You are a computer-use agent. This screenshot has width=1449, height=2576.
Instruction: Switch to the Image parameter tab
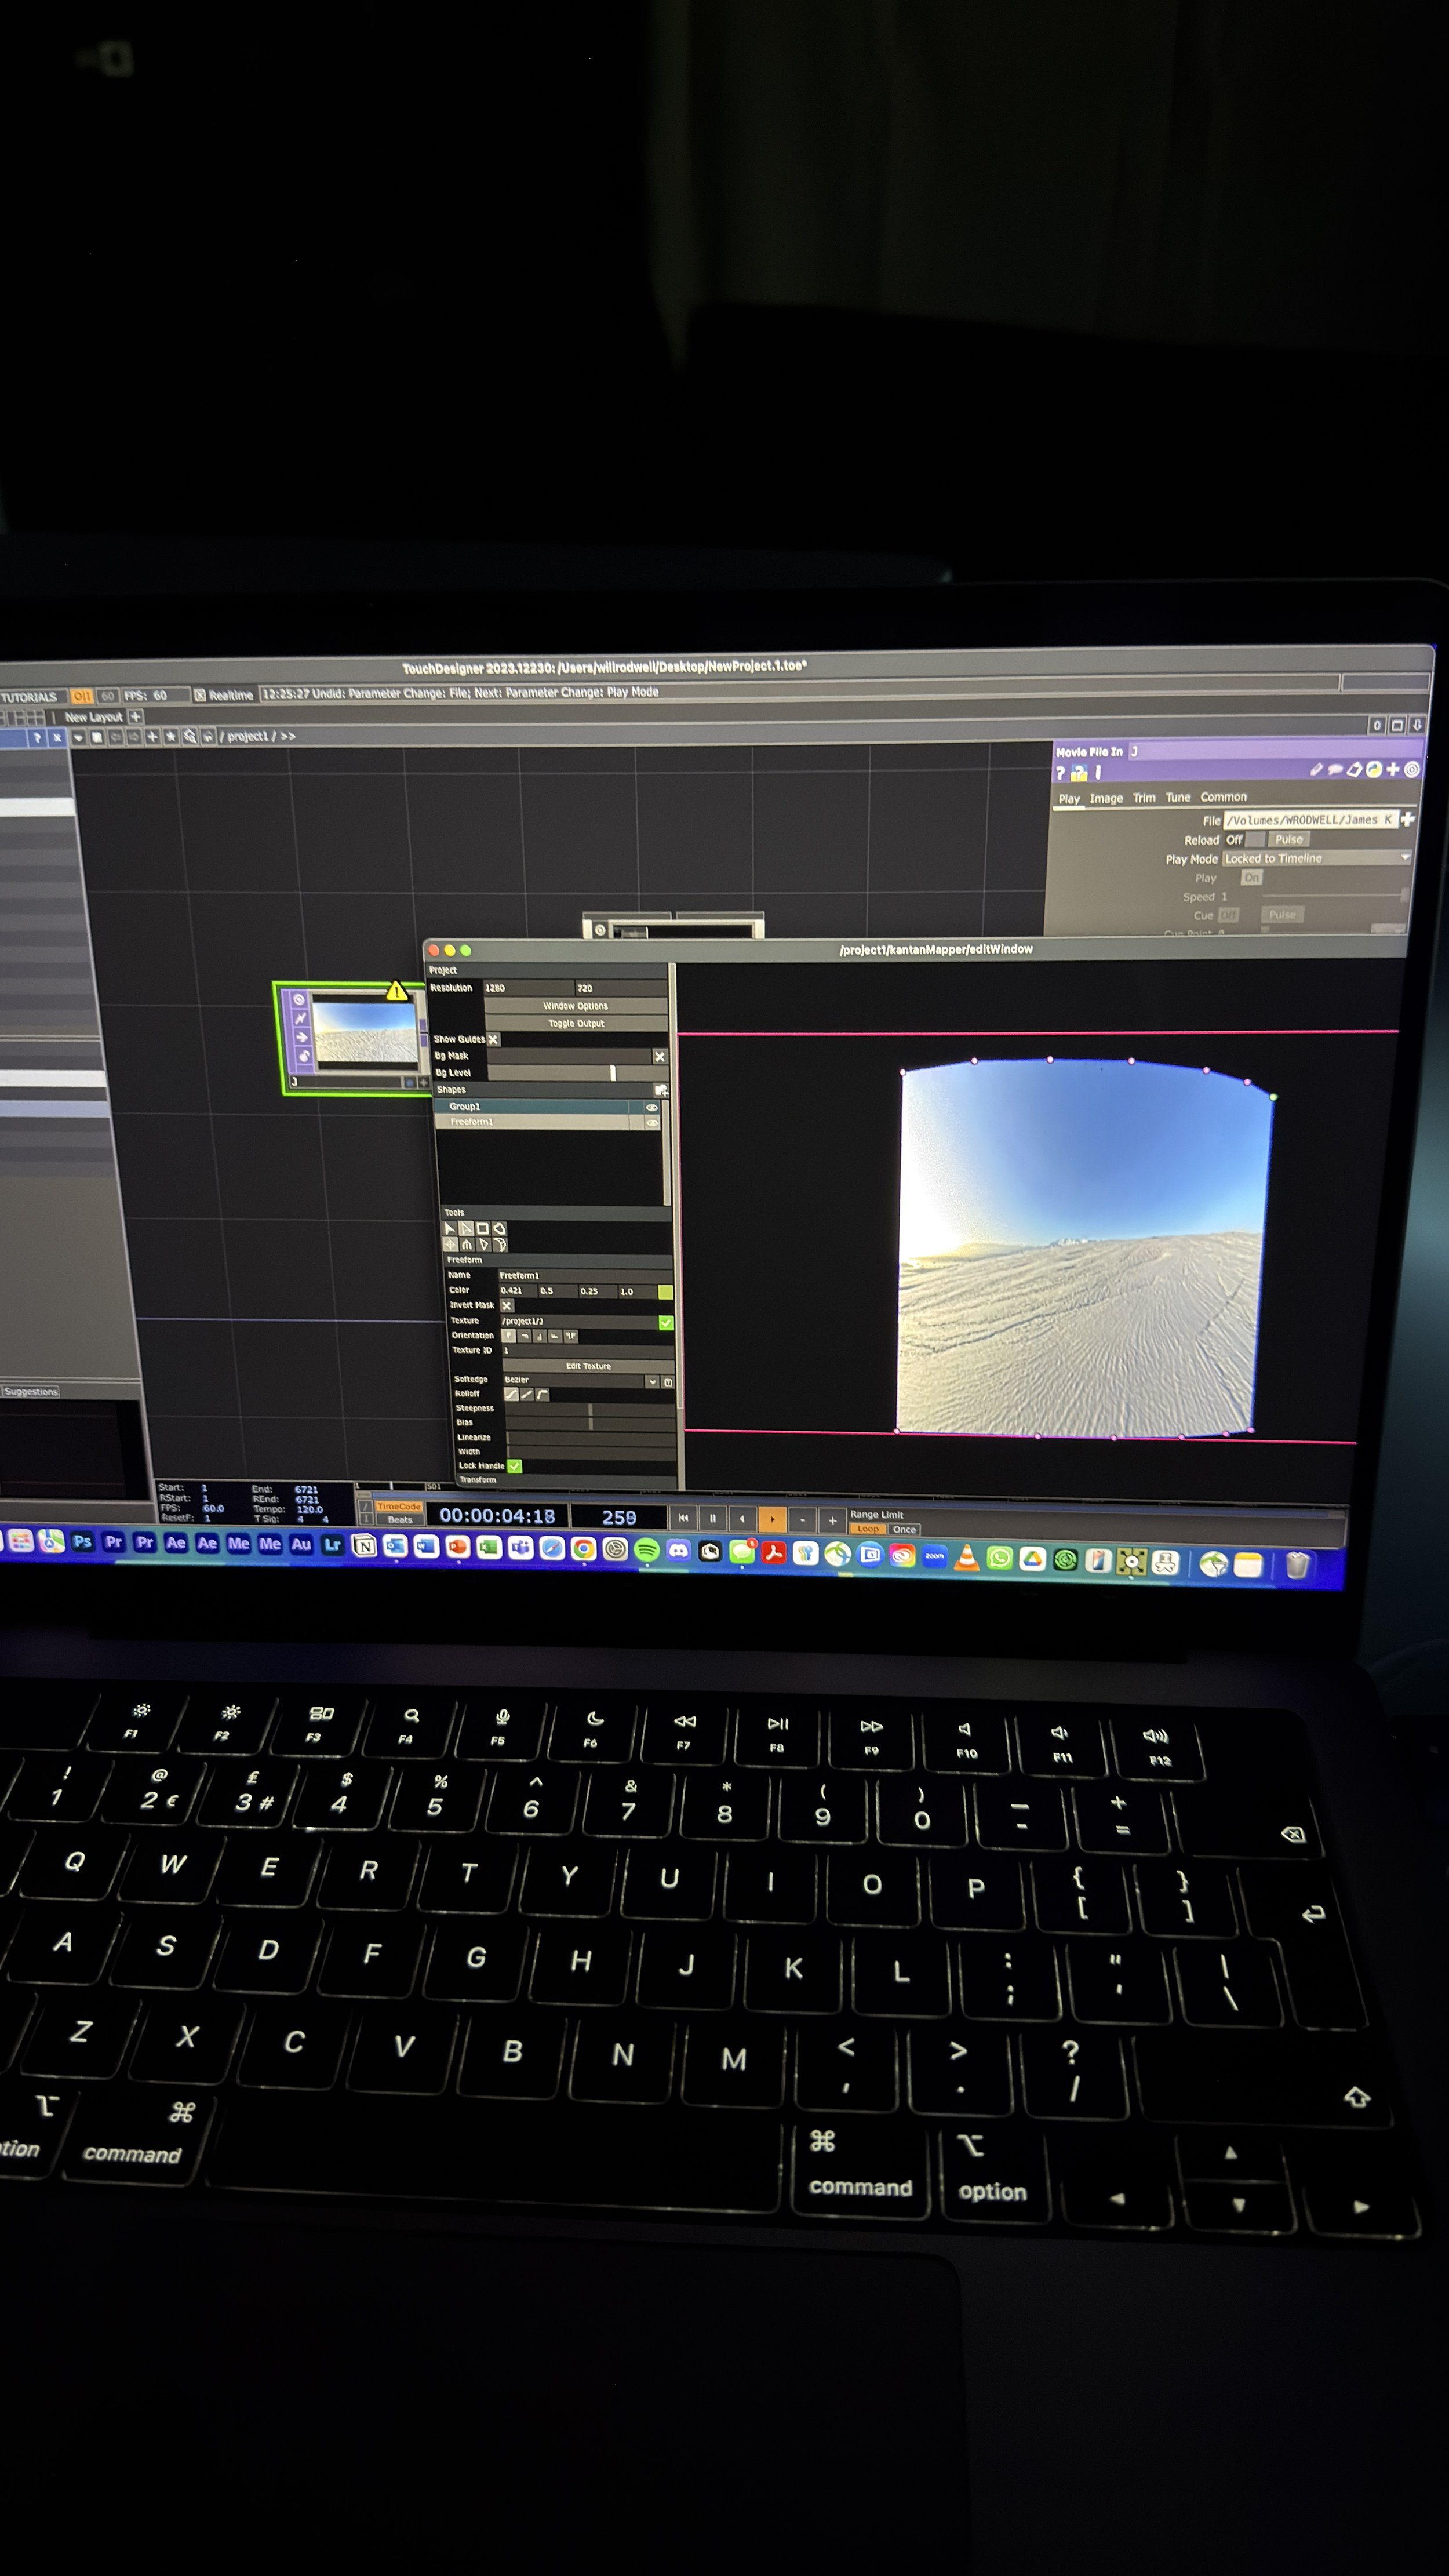coord(1106,798)
